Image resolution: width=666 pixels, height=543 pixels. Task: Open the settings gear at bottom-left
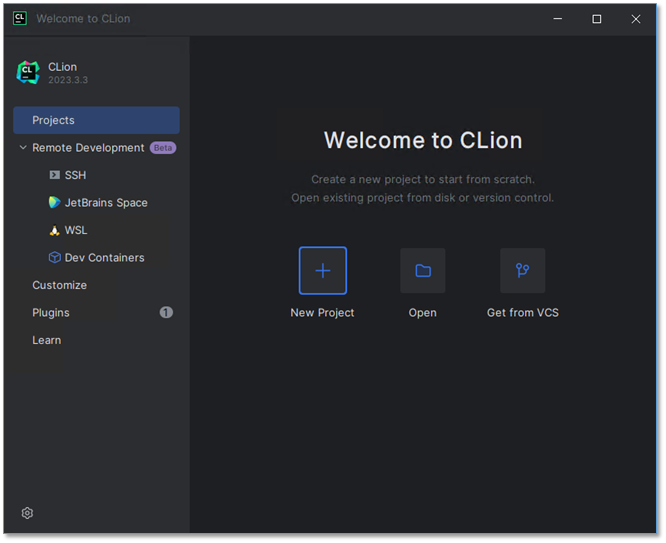pyautogui.click(x=27, y=513)
